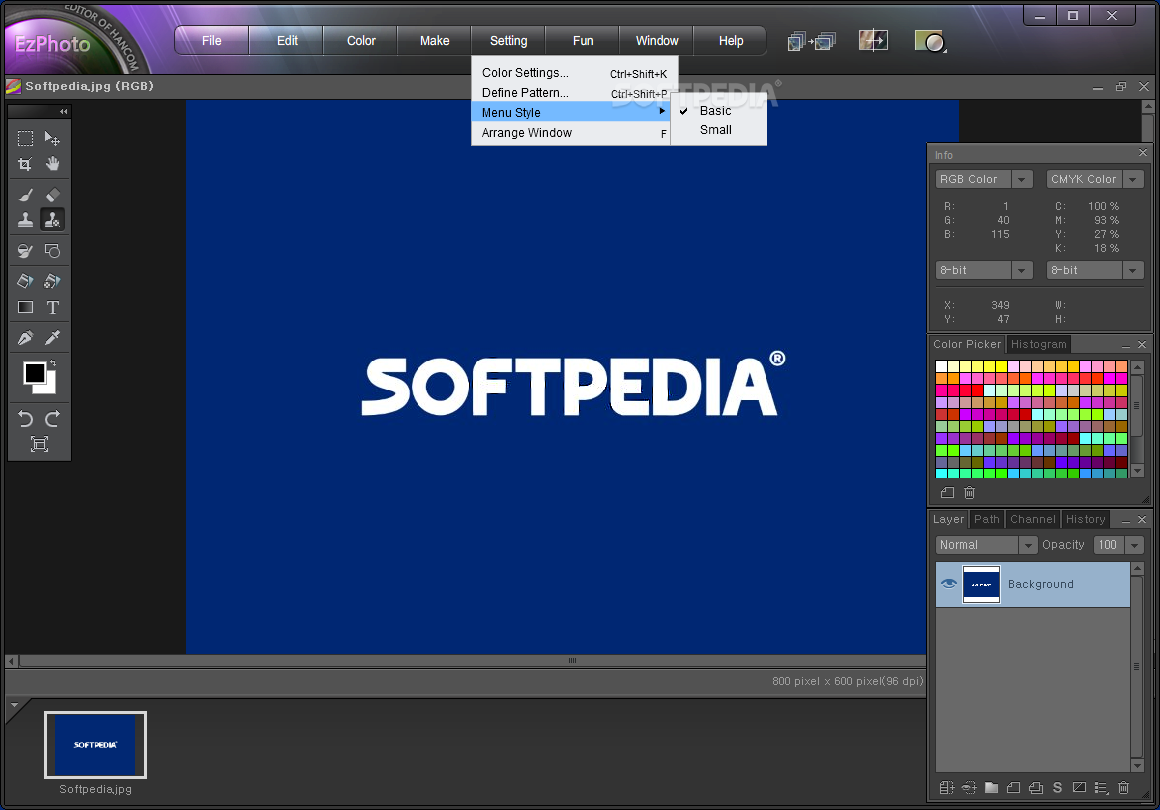Delete layer with trash icon

tap(1124, 788)
